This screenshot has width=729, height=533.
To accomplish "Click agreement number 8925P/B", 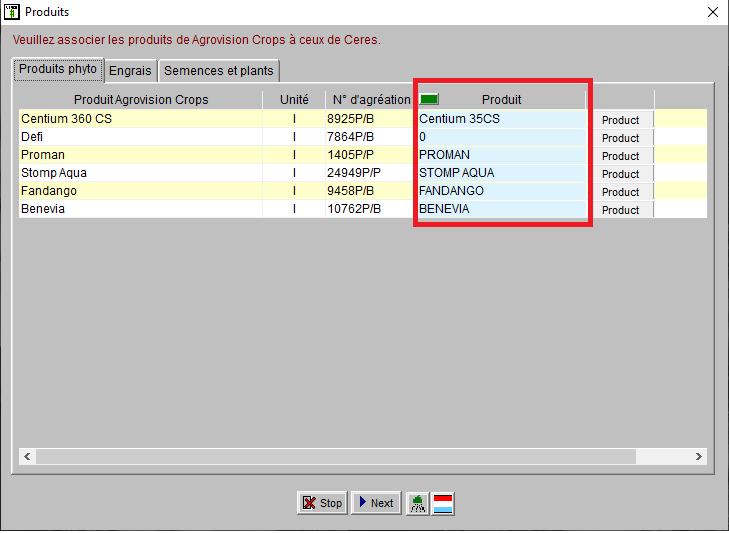I will pyautogui.click(x=371, y=119).
